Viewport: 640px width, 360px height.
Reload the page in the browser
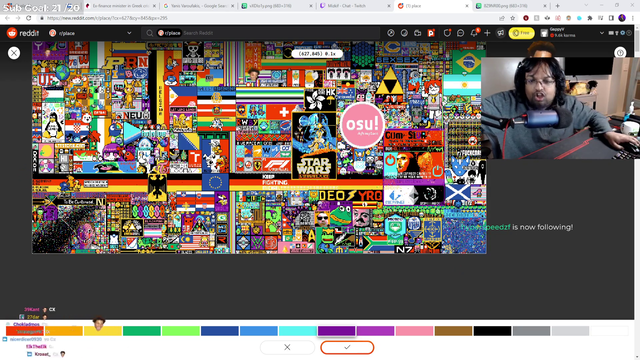[29, 18]
